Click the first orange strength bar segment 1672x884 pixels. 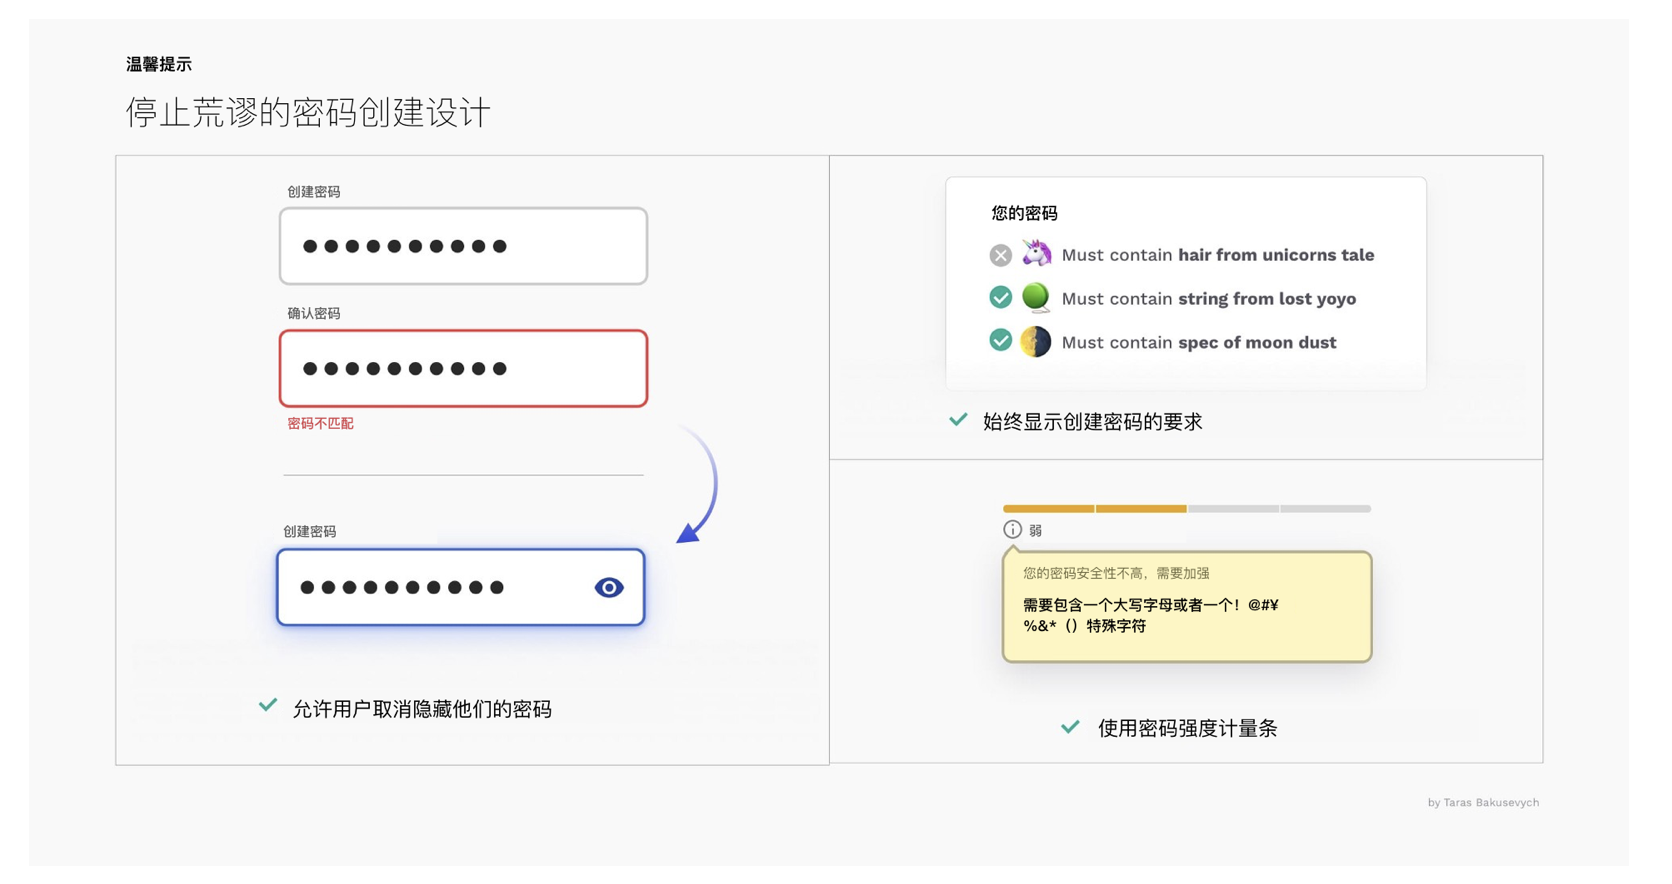tap(1048, 509)
